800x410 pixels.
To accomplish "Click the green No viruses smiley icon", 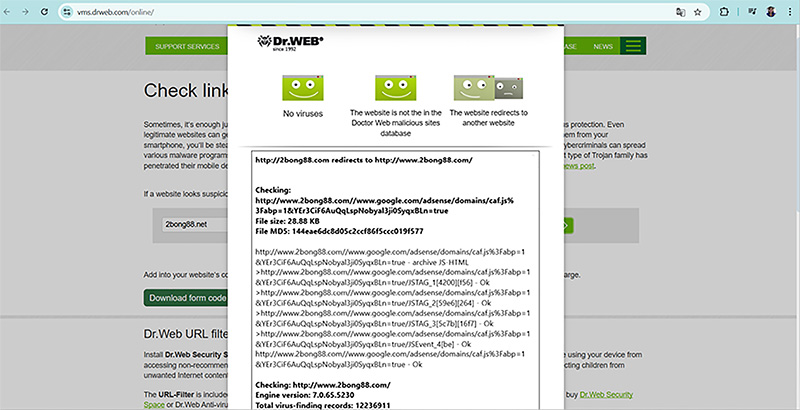I will pyautogui.click(x=303, y=88).
